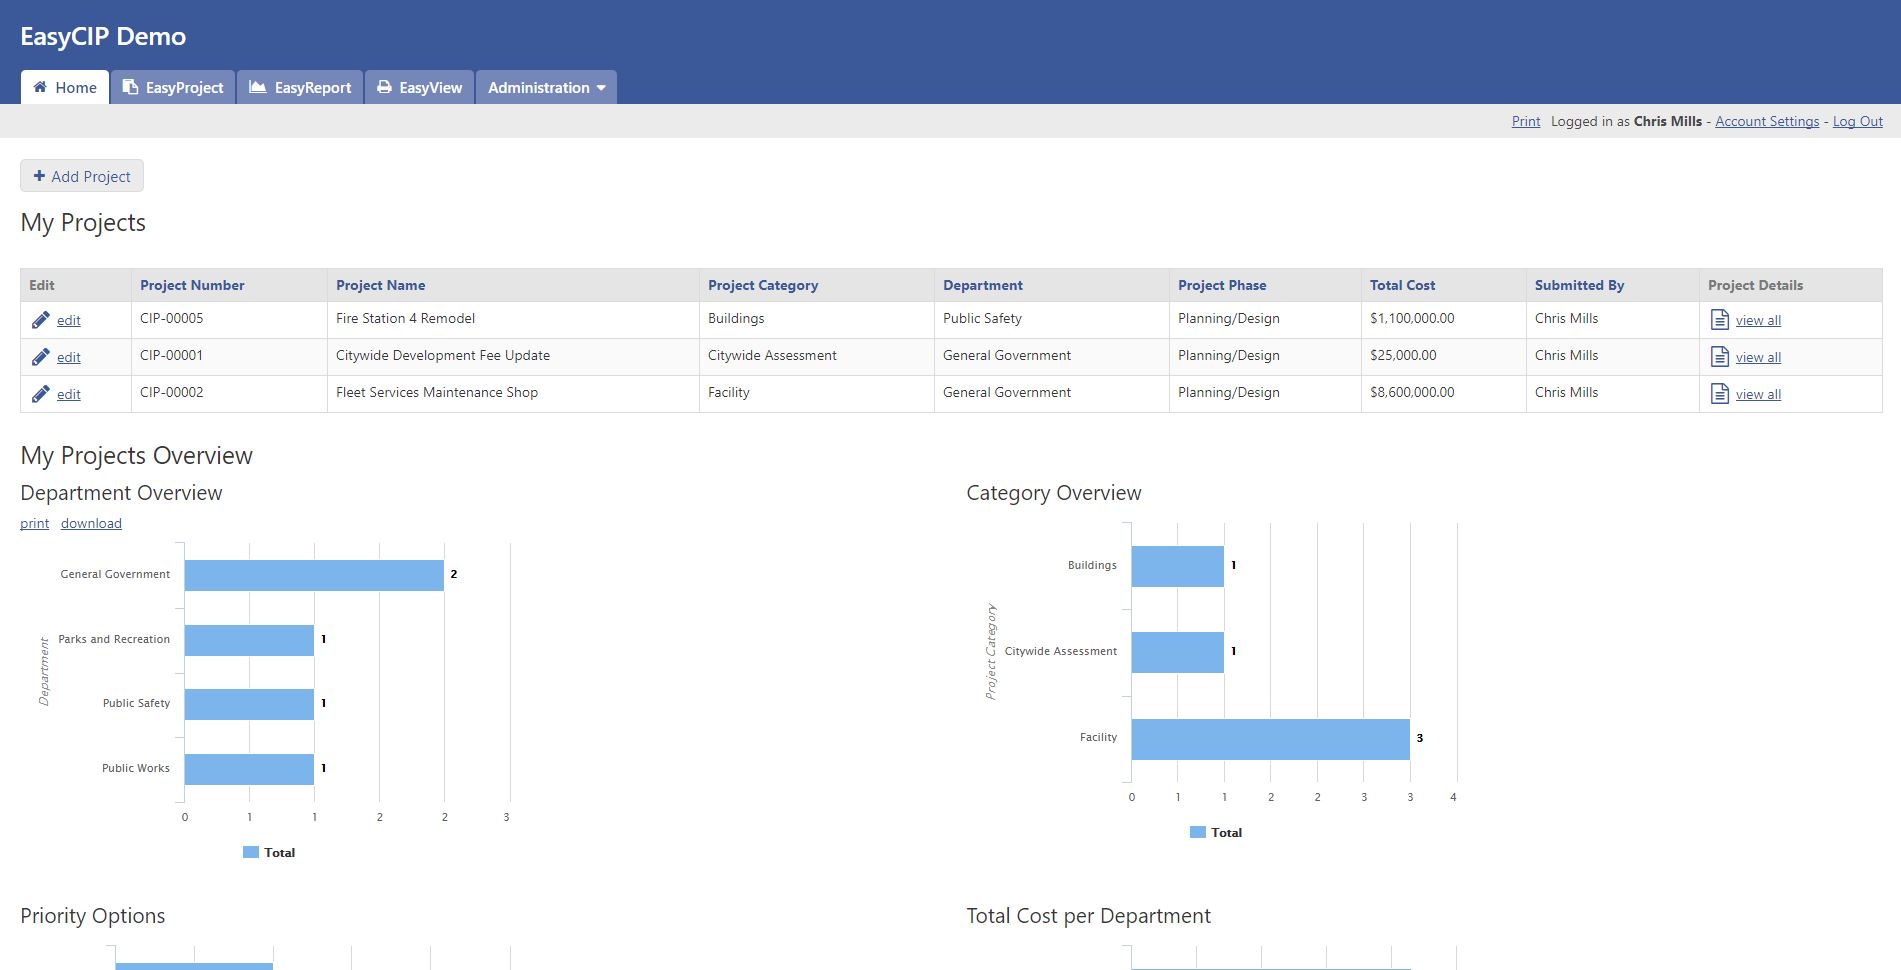Click the Home tab house icon
This screenshot has height=970, width=1901.
[41, 87]
